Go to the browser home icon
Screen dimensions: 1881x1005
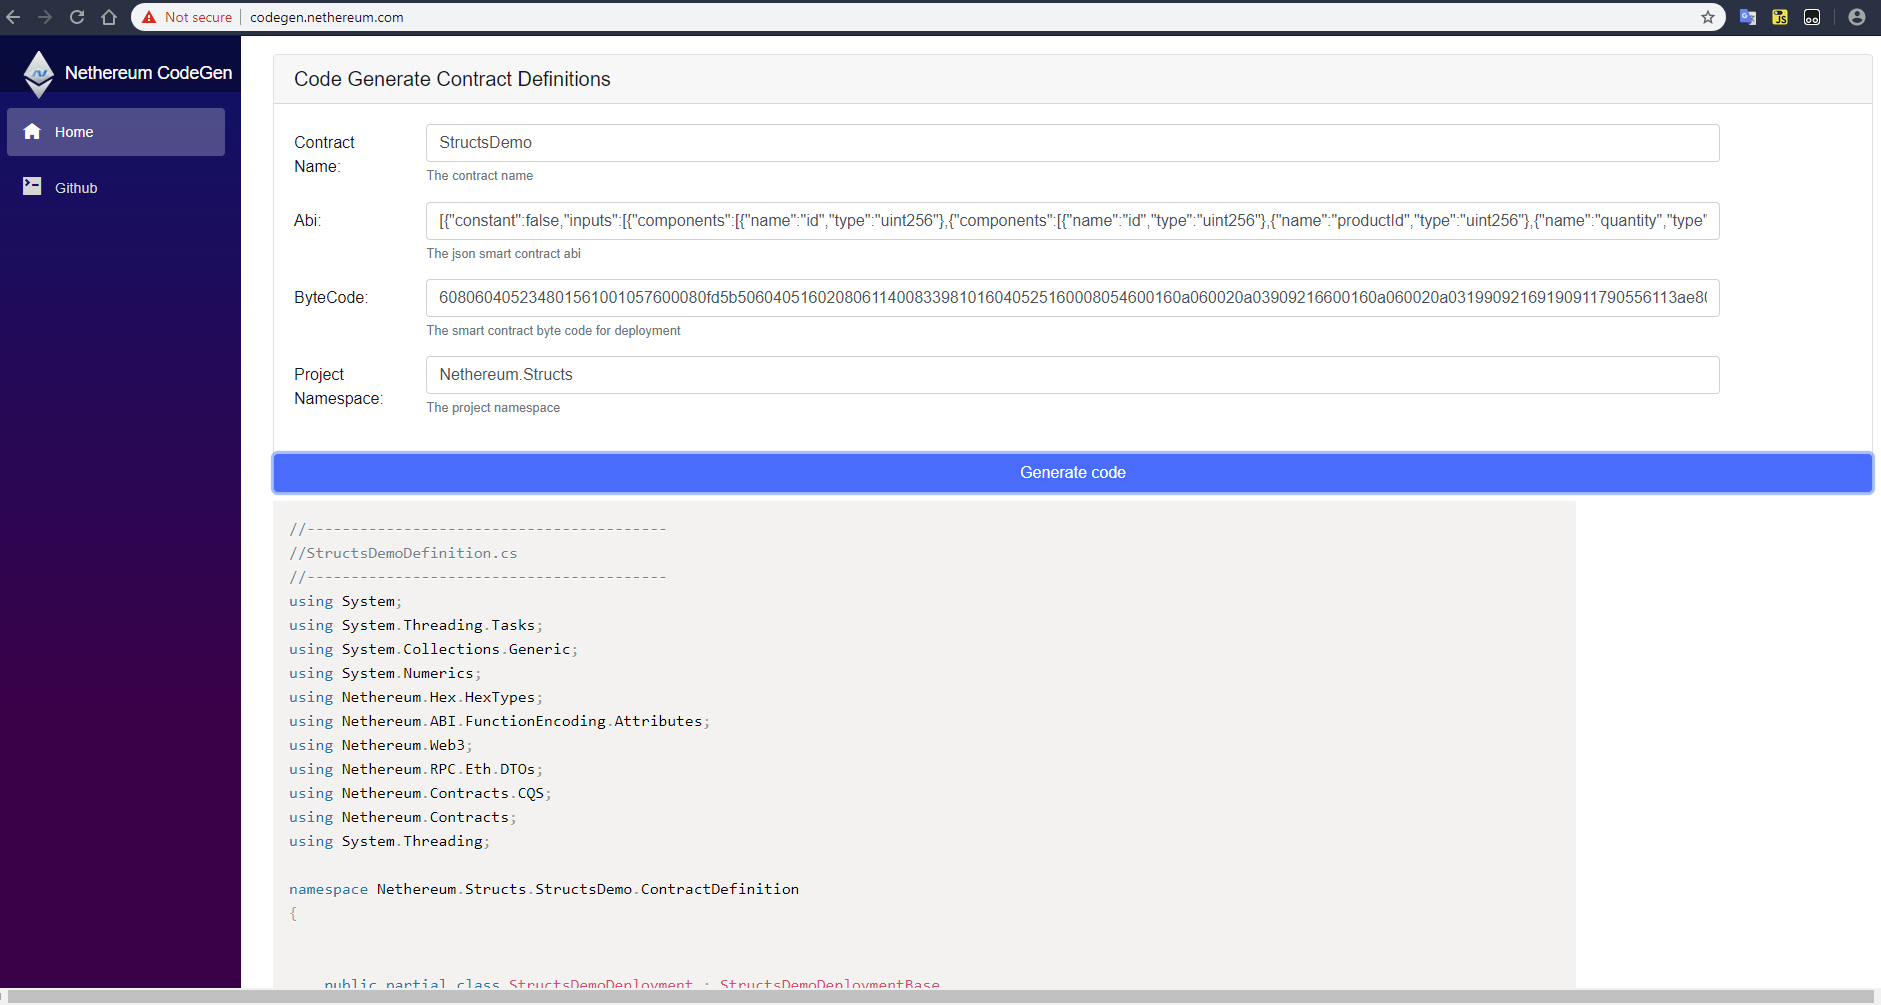(109, 17)
